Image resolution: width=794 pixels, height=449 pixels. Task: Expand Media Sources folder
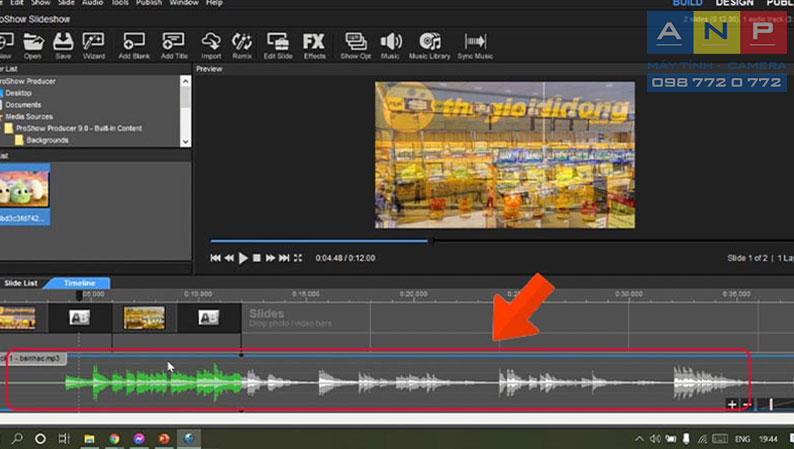[29, 116]
